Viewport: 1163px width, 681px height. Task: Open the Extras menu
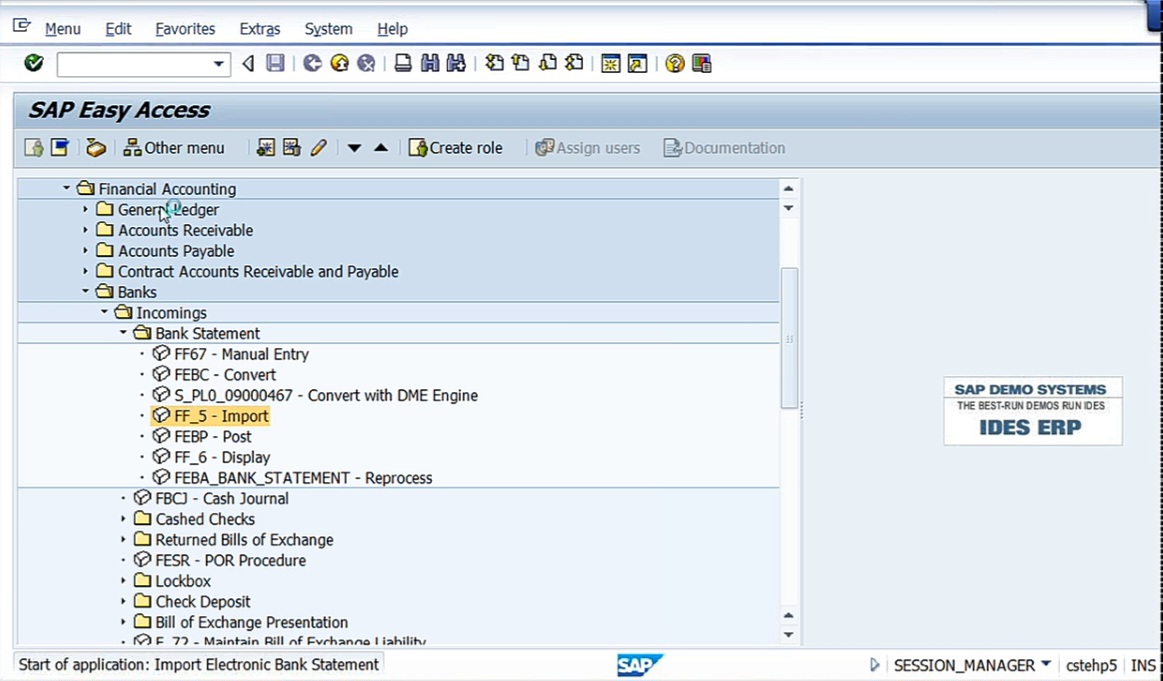pyautogui.click(x=260, y=29)
